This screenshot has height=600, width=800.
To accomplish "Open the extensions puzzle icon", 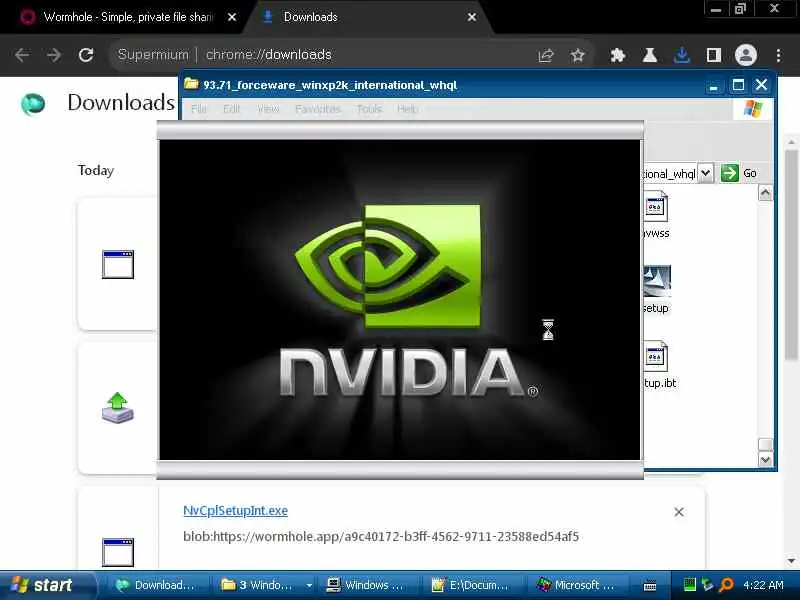I will (x=618, y=55).
